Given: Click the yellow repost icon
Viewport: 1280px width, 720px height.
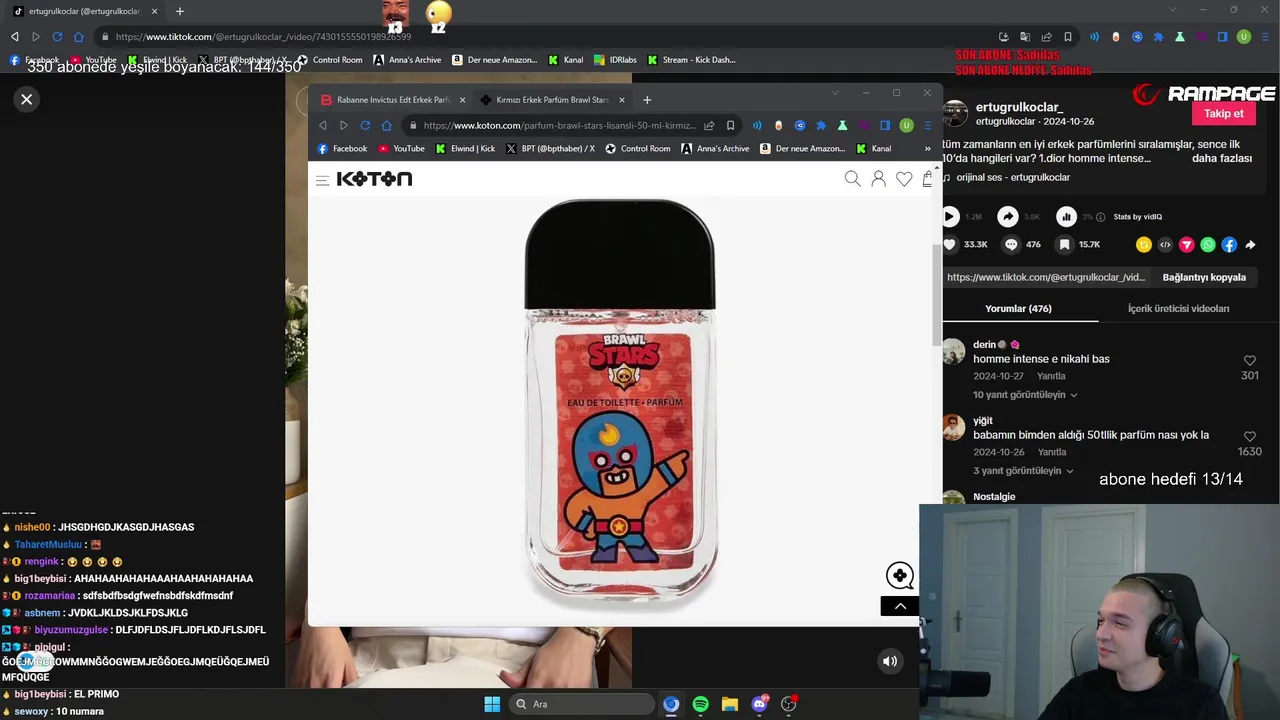Looking at the screenshot, I should [1144, 244].
